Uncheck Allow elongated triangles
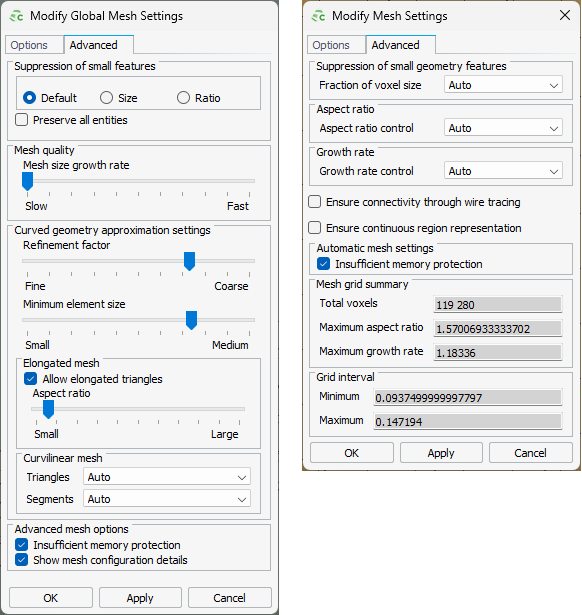582x615 pixels. (31, 378)
